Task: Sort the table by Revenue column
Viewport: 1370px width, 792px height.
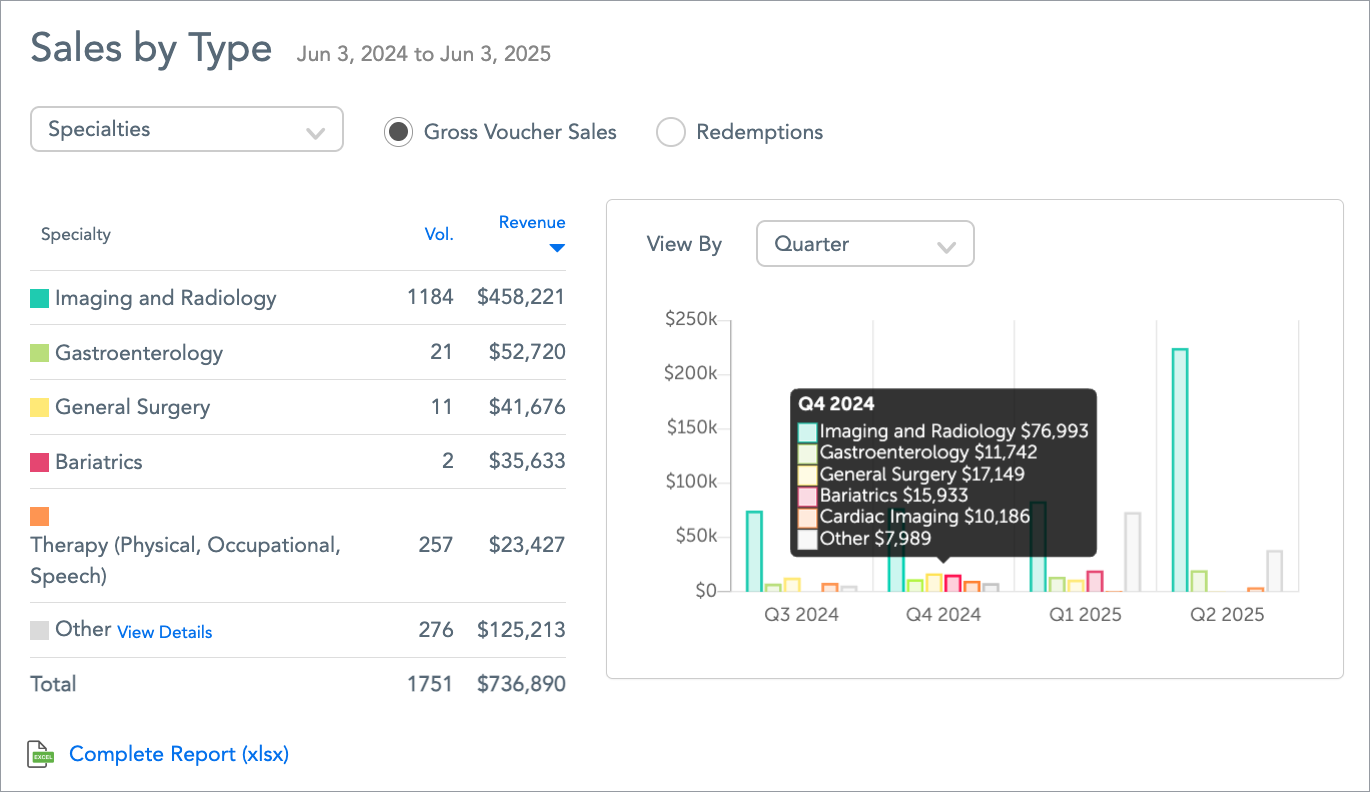Action: 532,222
